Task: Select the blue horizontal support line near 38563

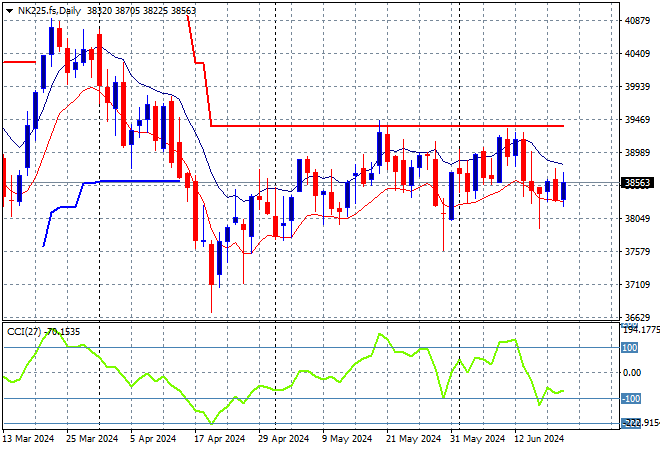Action: (x=139, y=181)
